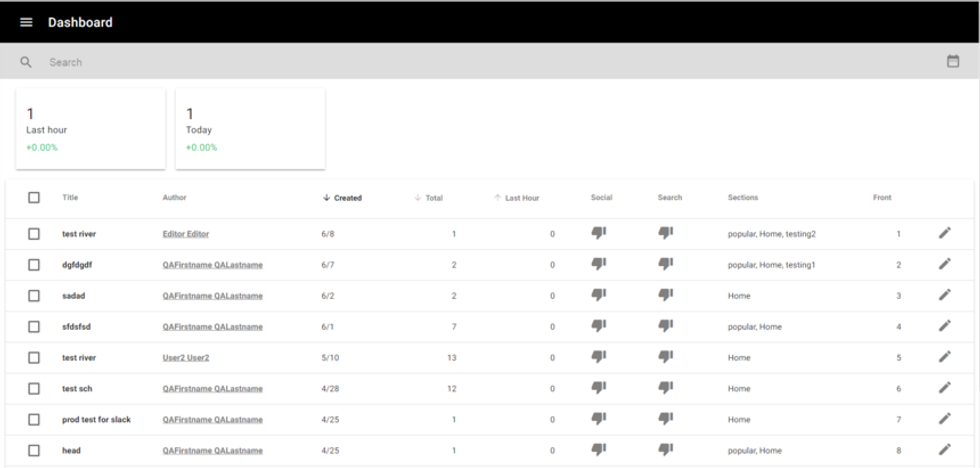Image resolution: width=980 pixels, height=468 pixels.
Task: Click Search thumbs-down for test sch row
Action: click(665, 388)
